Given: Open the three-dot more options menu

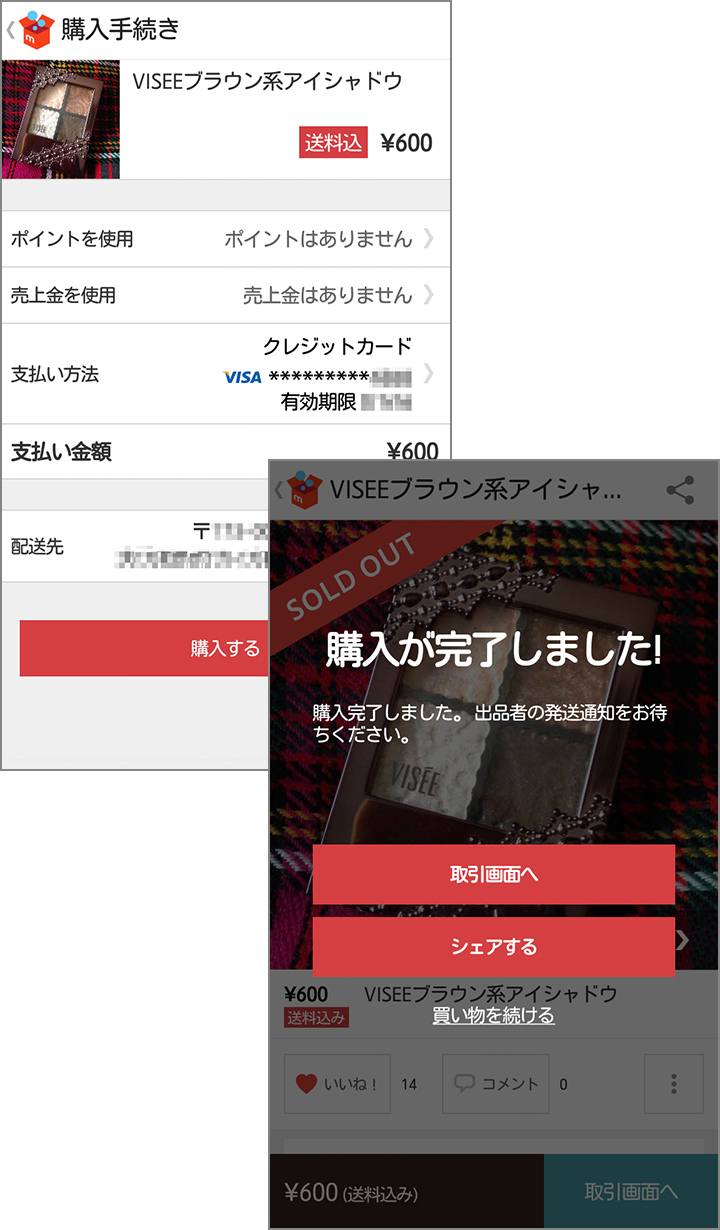Looking at the screenshot, I should click(674, 1084).
